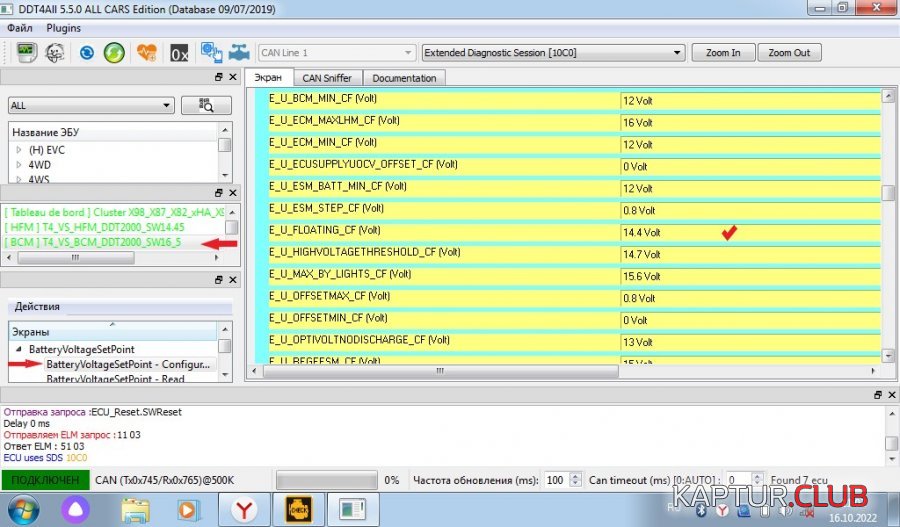900x527 pixels.
Task: Open Extended Diagnostic Session dropdown
Action: (x=553, y=53)
